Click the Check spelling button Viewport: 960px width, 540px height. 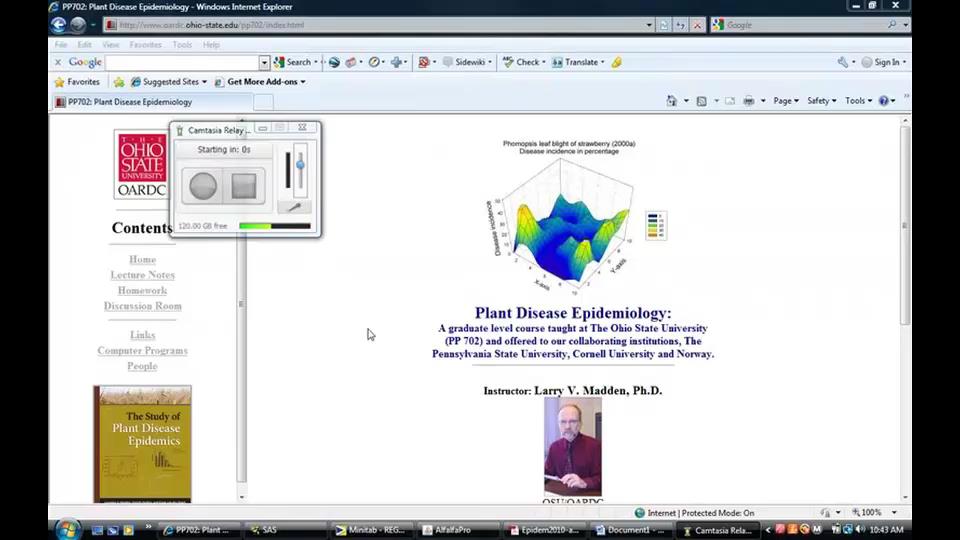523,62
